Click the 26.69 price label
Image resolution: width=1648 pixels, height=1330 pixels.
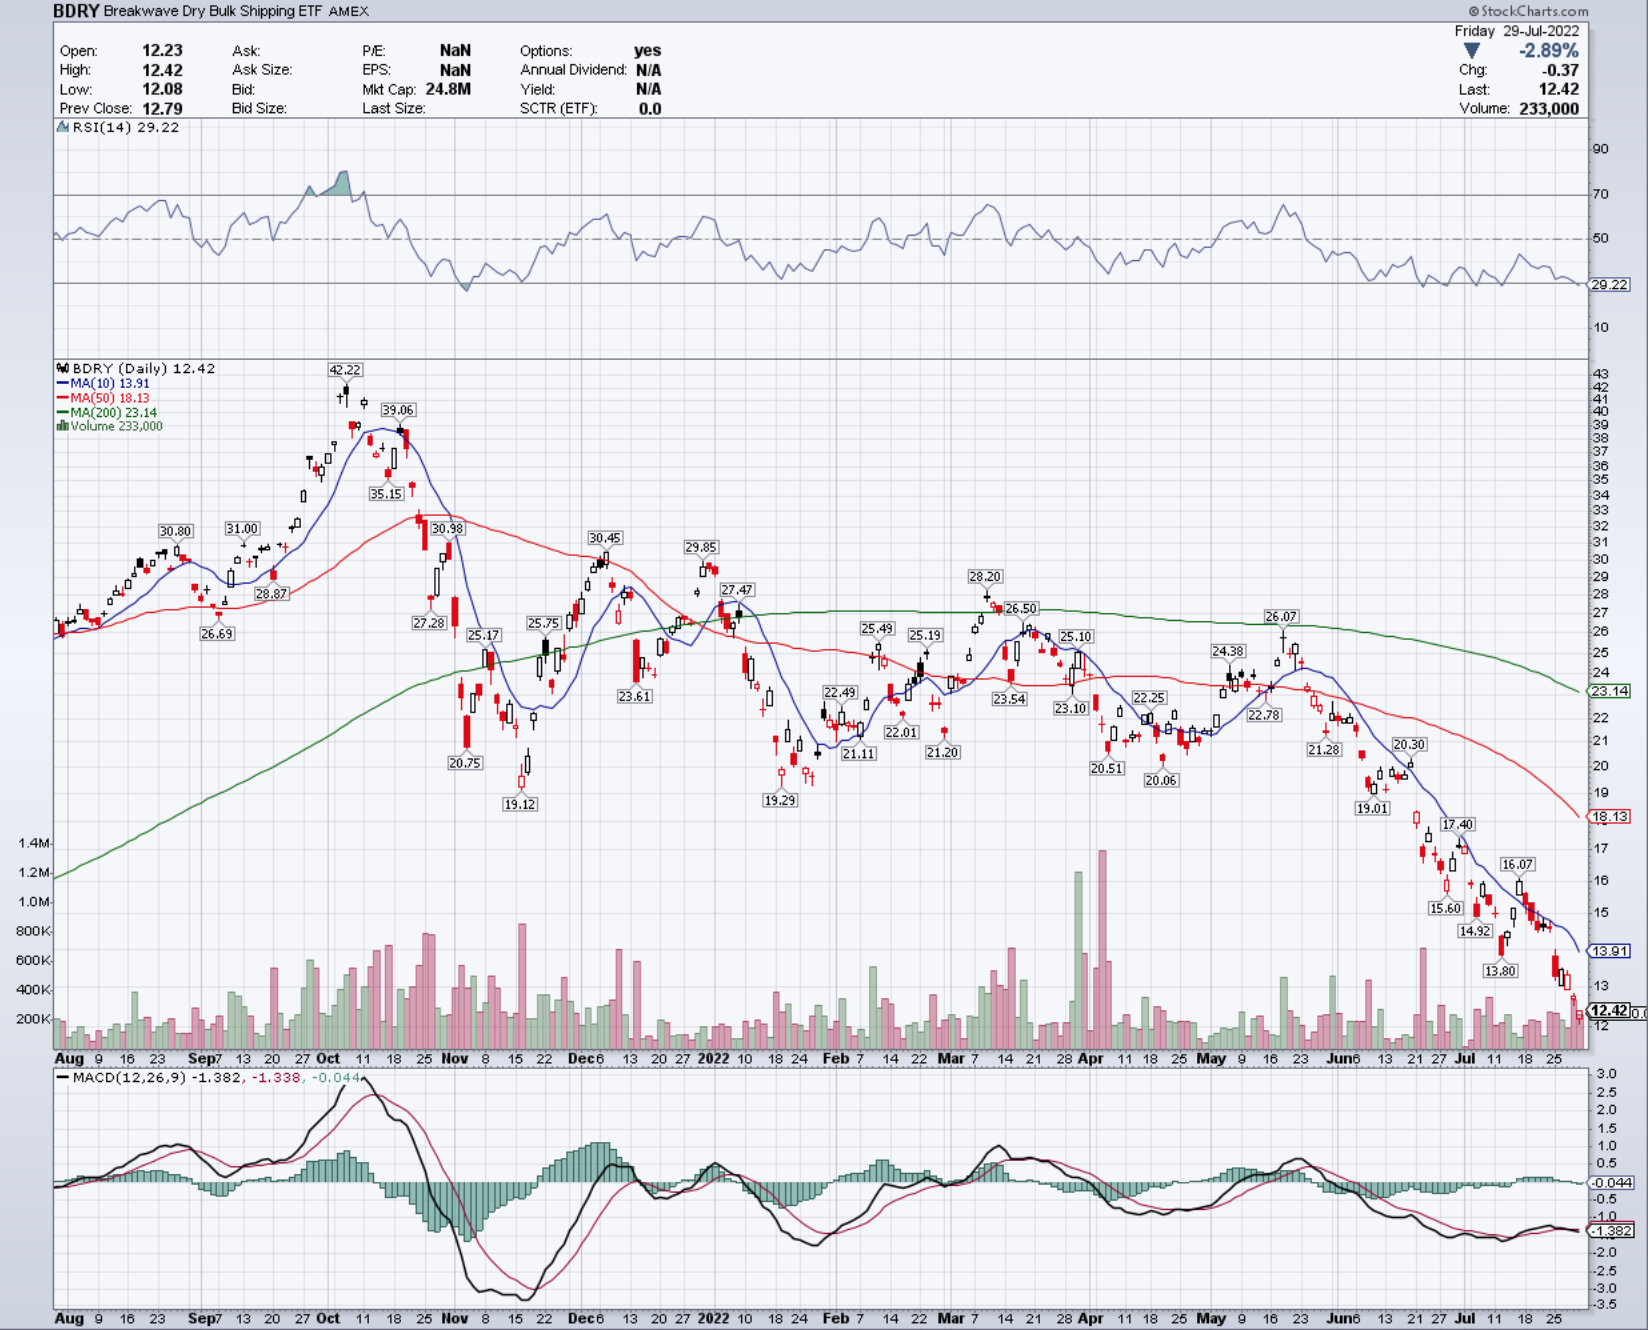(x=217, y=634)
